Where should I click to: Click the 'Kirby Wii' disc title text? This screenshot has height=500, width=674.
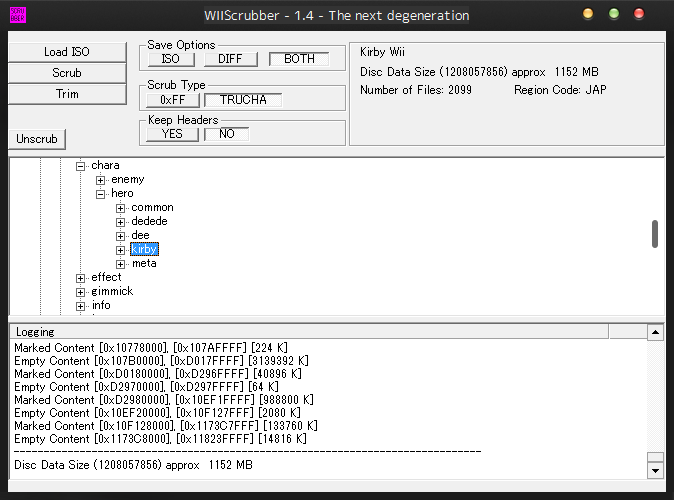coord(382,52)
